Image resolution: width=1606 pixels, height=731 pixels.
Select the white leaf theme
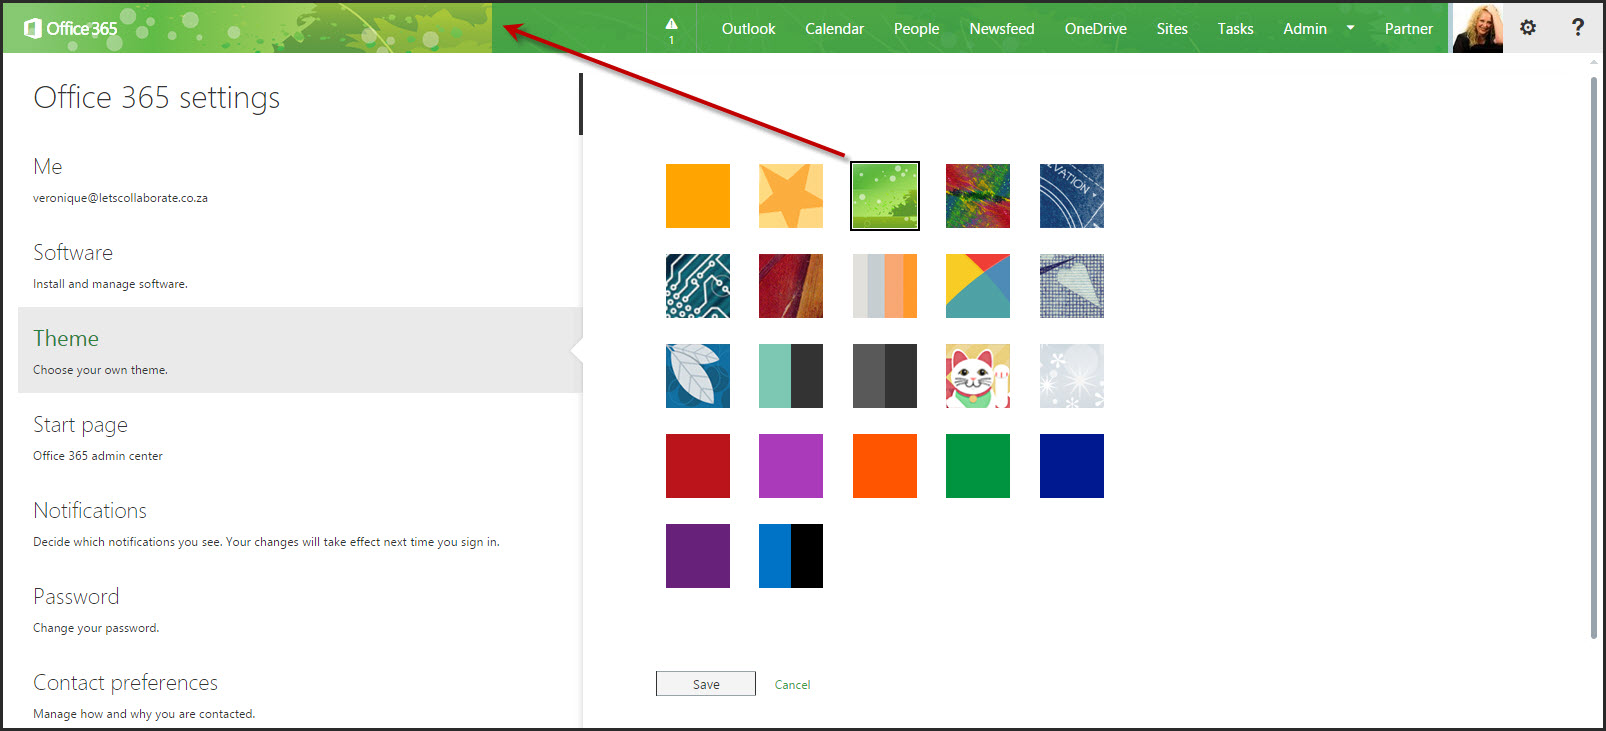(x=697, y=376)
